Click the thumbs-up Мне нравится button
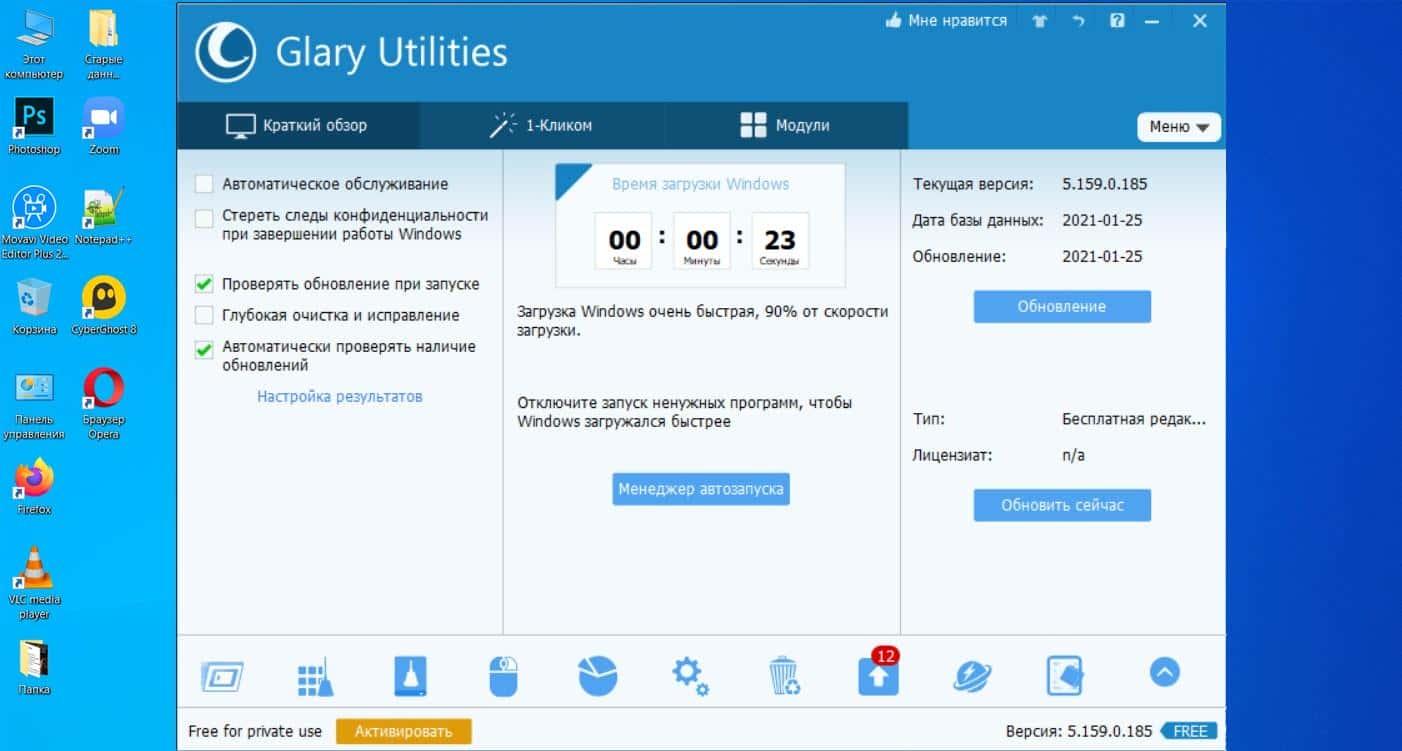1402x751 pixels. [946, 21]
